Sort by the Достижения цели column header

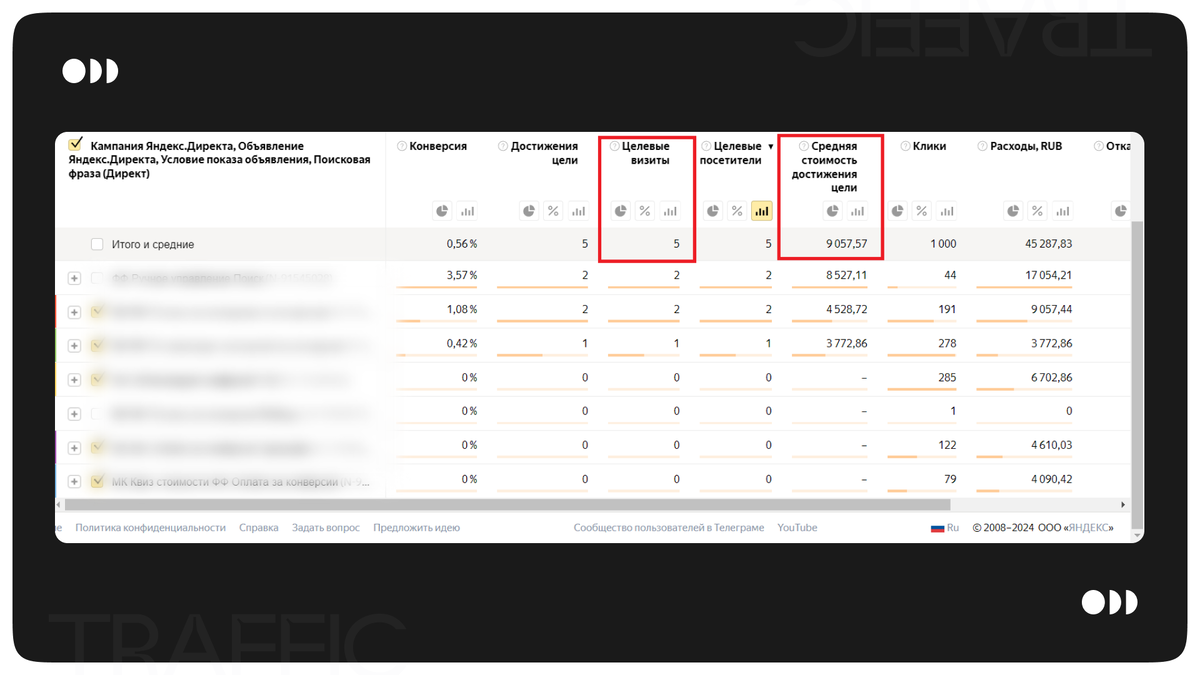544,153
